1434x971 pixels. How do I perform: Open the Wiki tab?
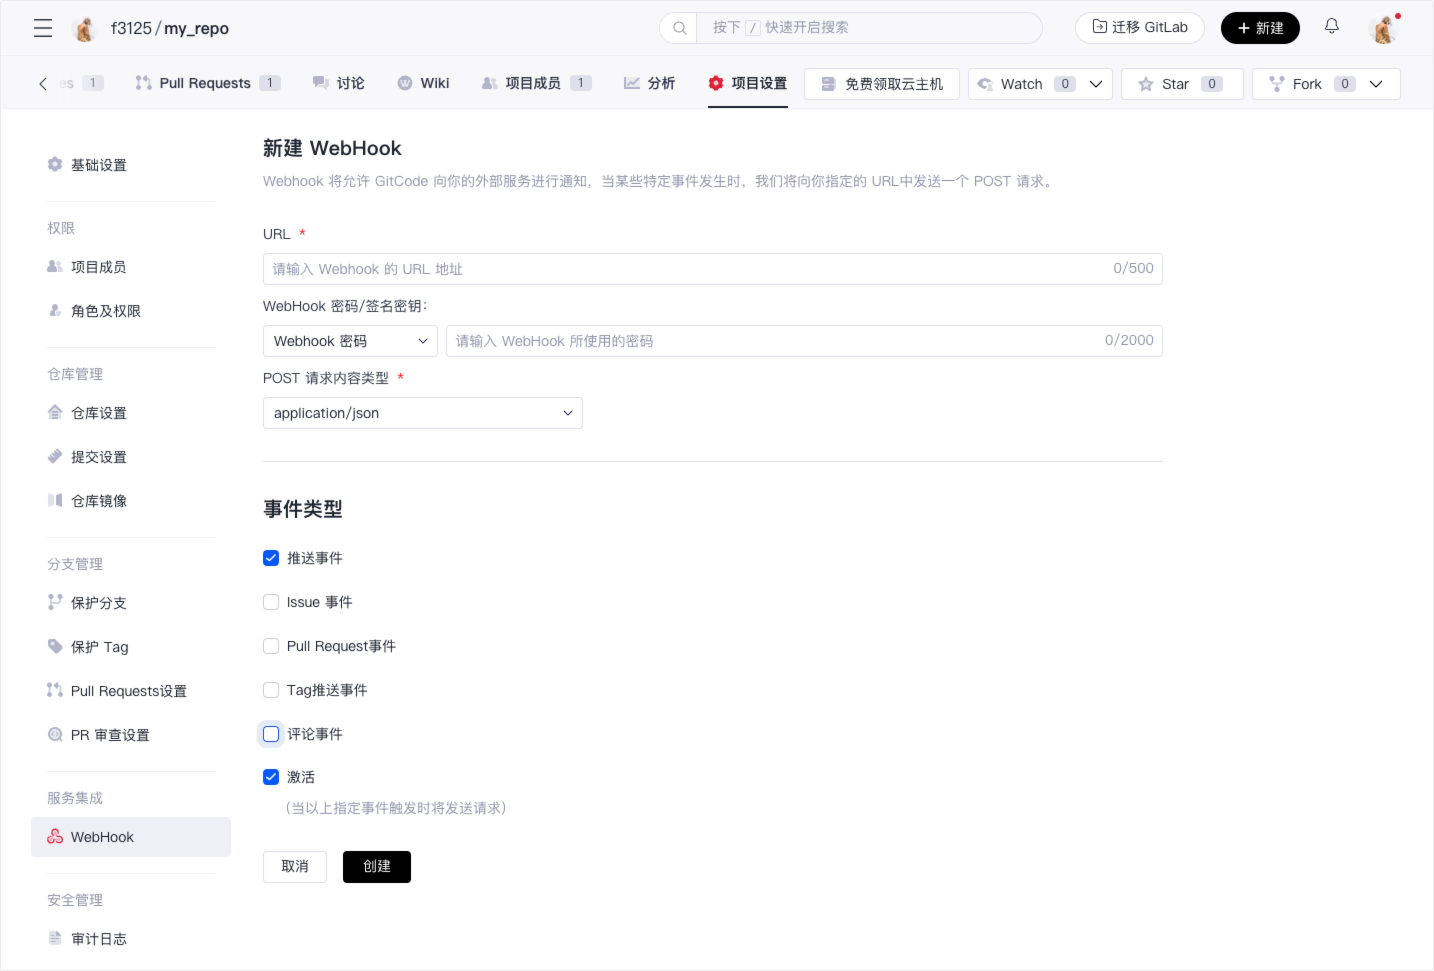pyautogui.click(x=424, y=83)
